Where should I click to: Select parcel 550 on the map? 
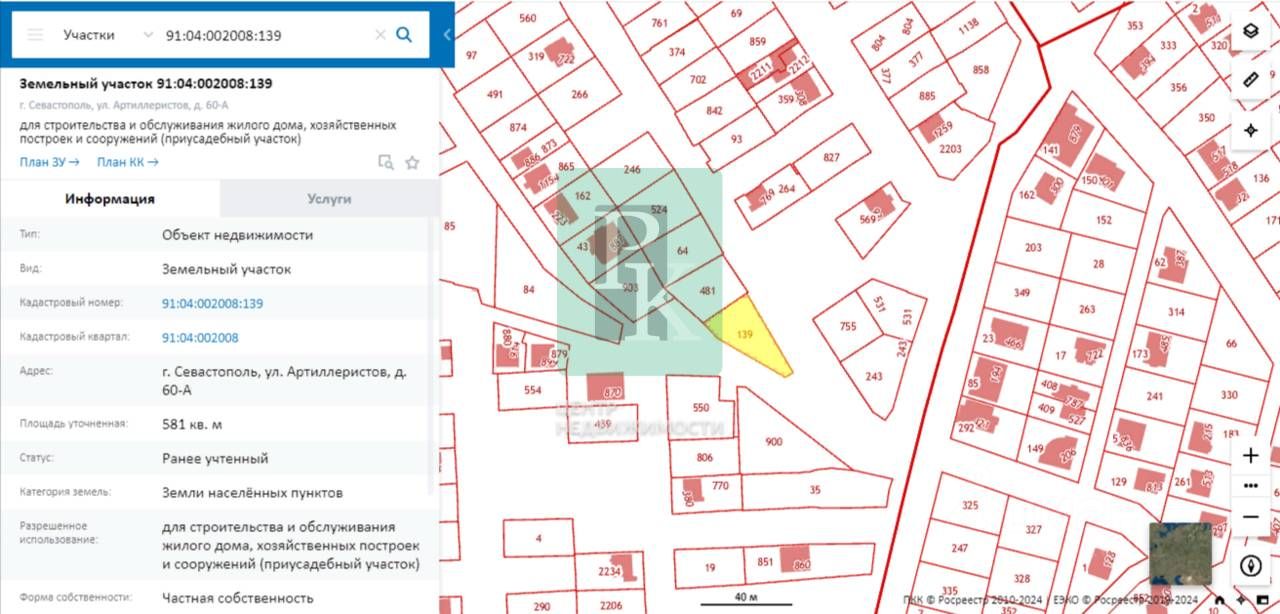(700, 407)
